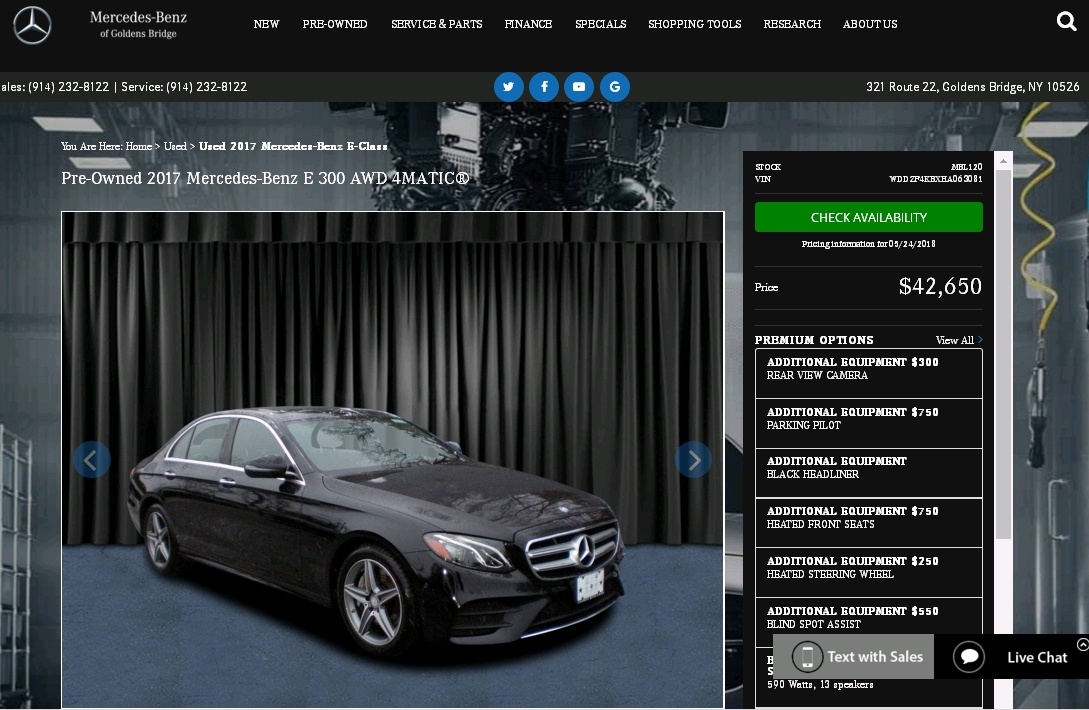Show the previous vehicle photo
The height and width of the screenshot is (710, 1089).
(92, 459)
